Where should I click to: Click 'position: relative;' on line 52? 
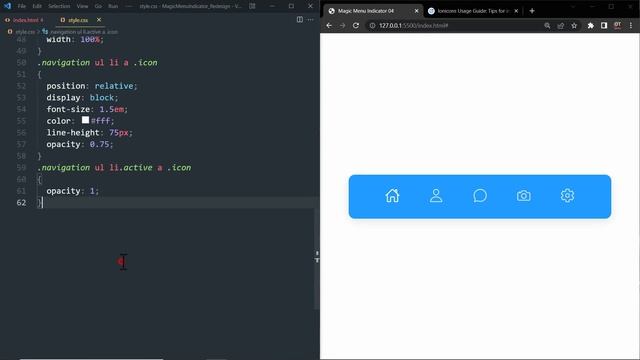pos(92,86)
